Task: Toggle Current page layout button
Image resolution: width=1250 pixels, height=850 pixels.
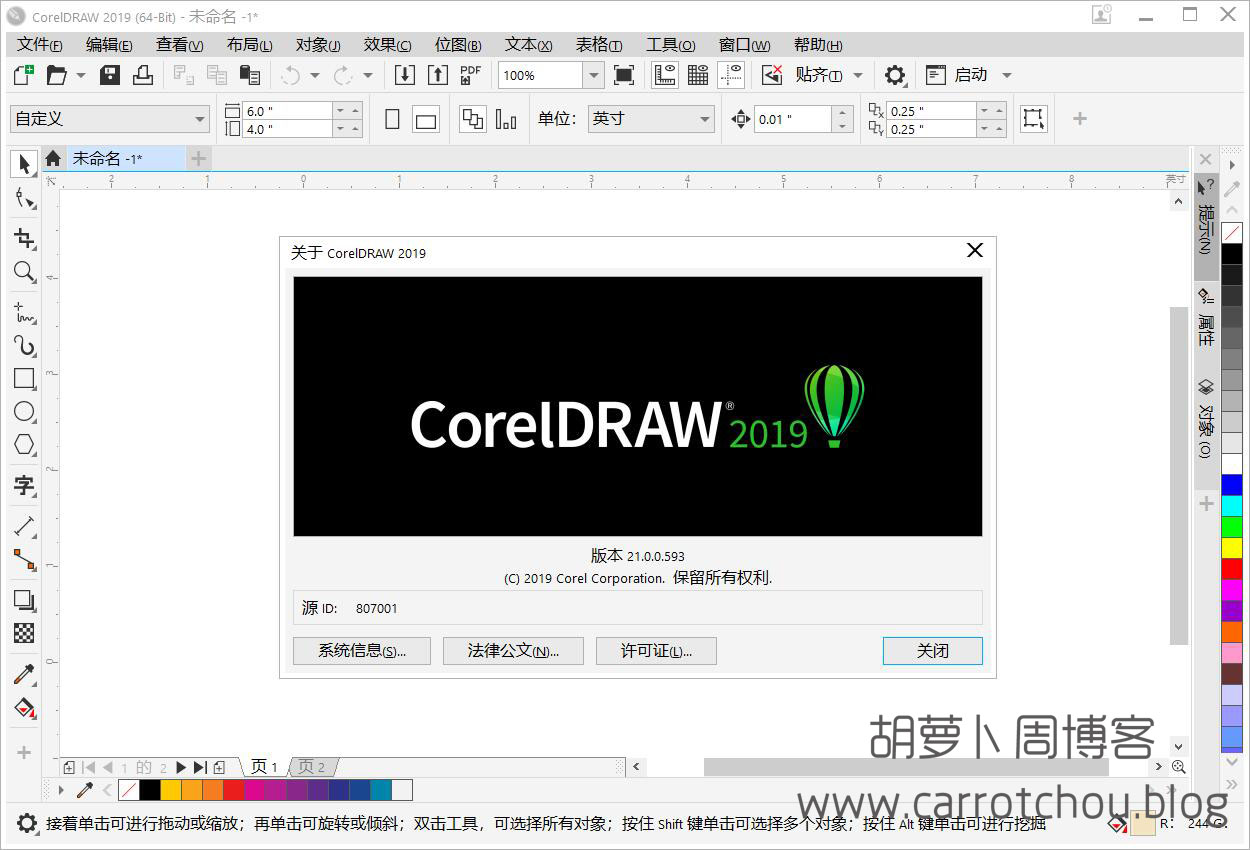Action: coord(506,119)
